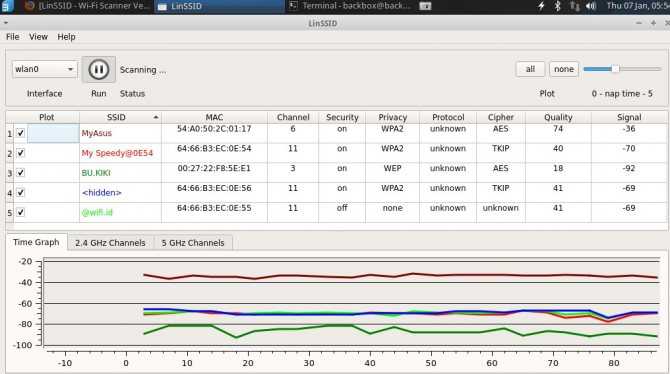Click the keyboard icon in top panel
Image resolution: width=670 pixels, height=374 pixels.
click(425, 6)
